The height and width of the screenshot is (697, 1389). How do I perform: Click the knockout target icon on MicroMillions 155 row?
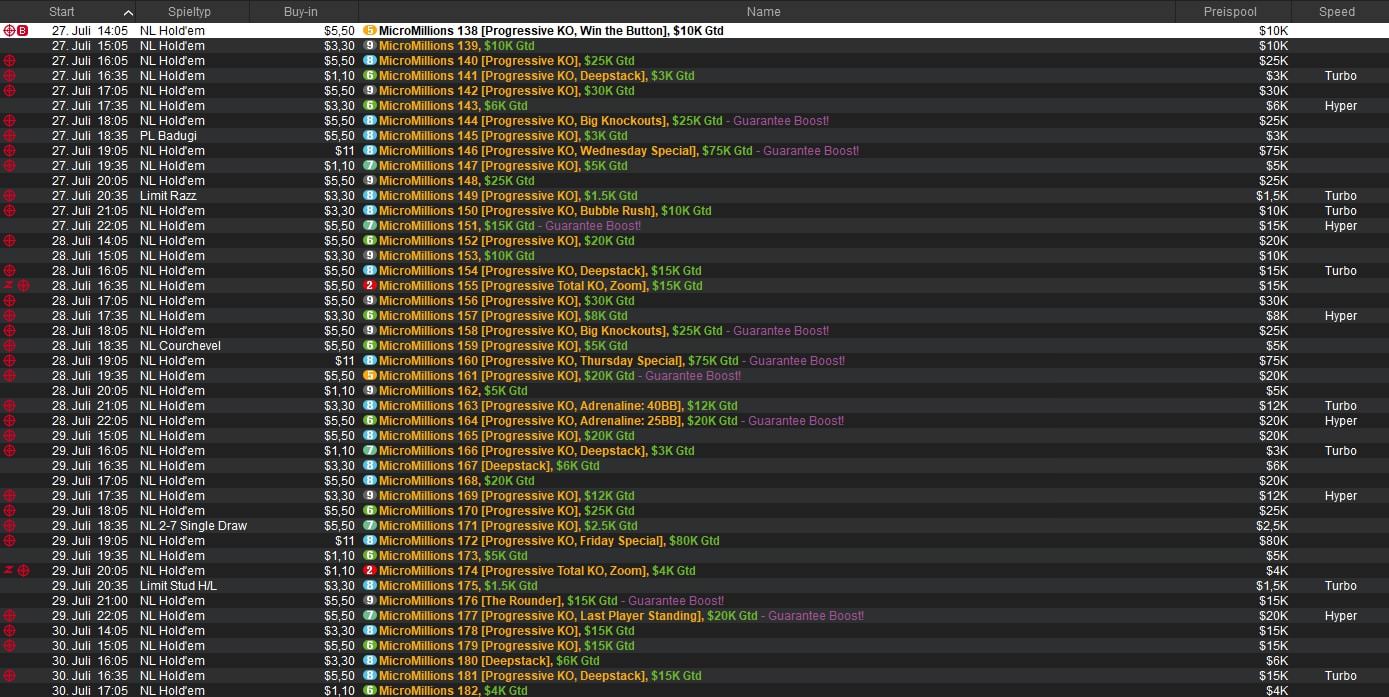[23, 286]
